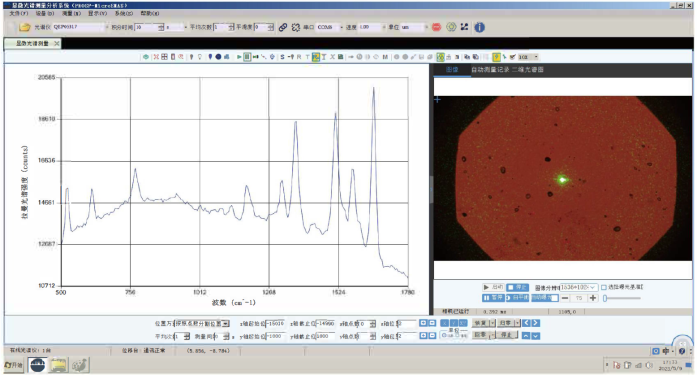Click the letter R toolbar icon
The image size is (698, 375).
click(299, 57)
